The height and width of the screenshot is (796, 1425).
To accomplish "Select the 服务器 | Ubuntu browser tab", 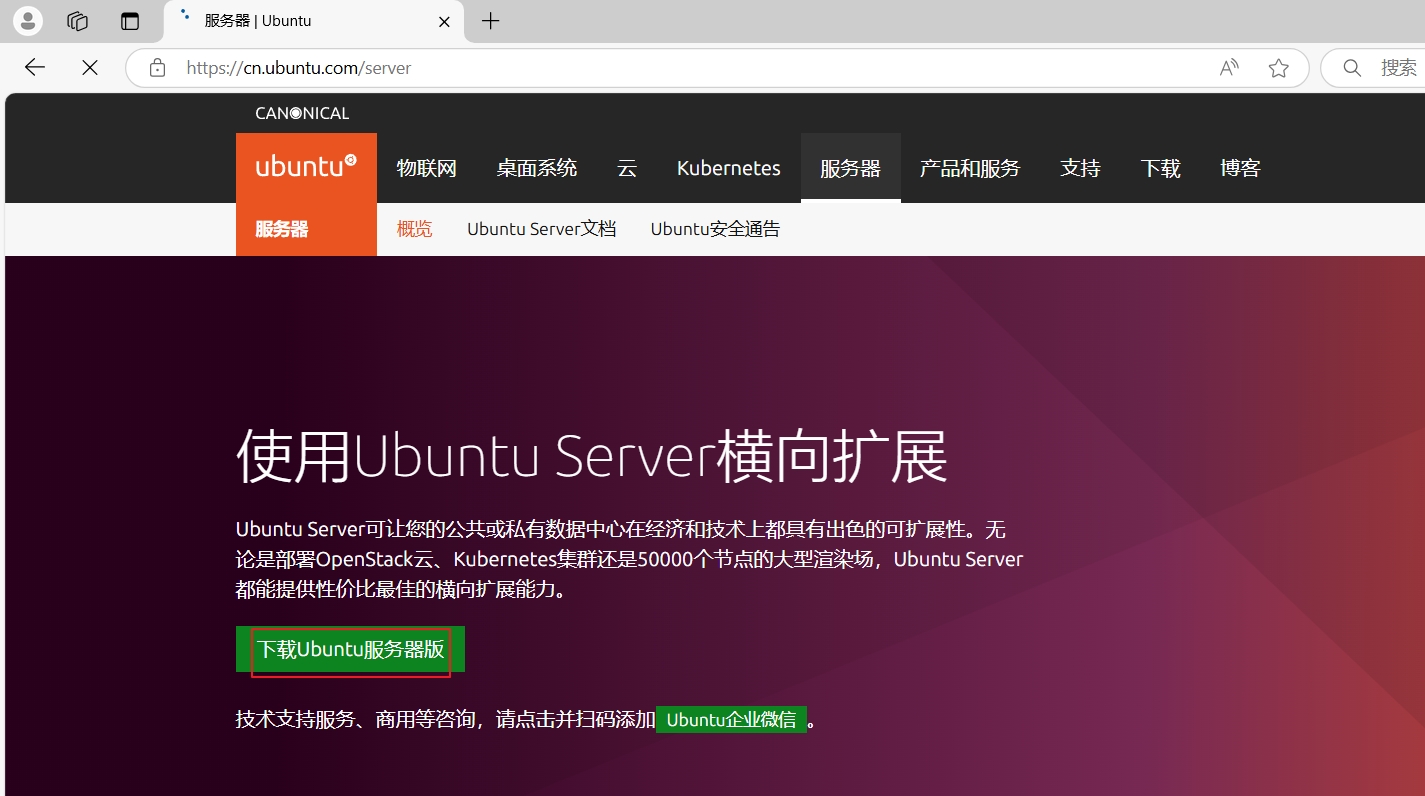I will coord(313,21).
